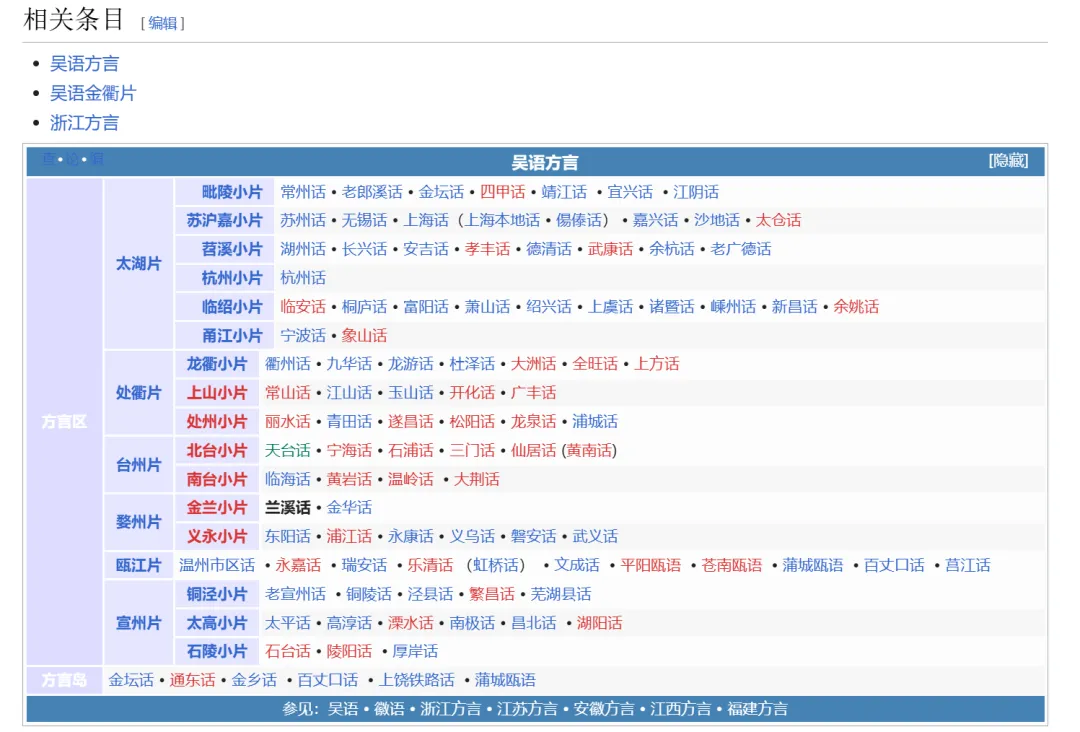This screenshot has height=732, width=1080.
Task: Click the 吴语方言 navbox title
Action: 545,163
